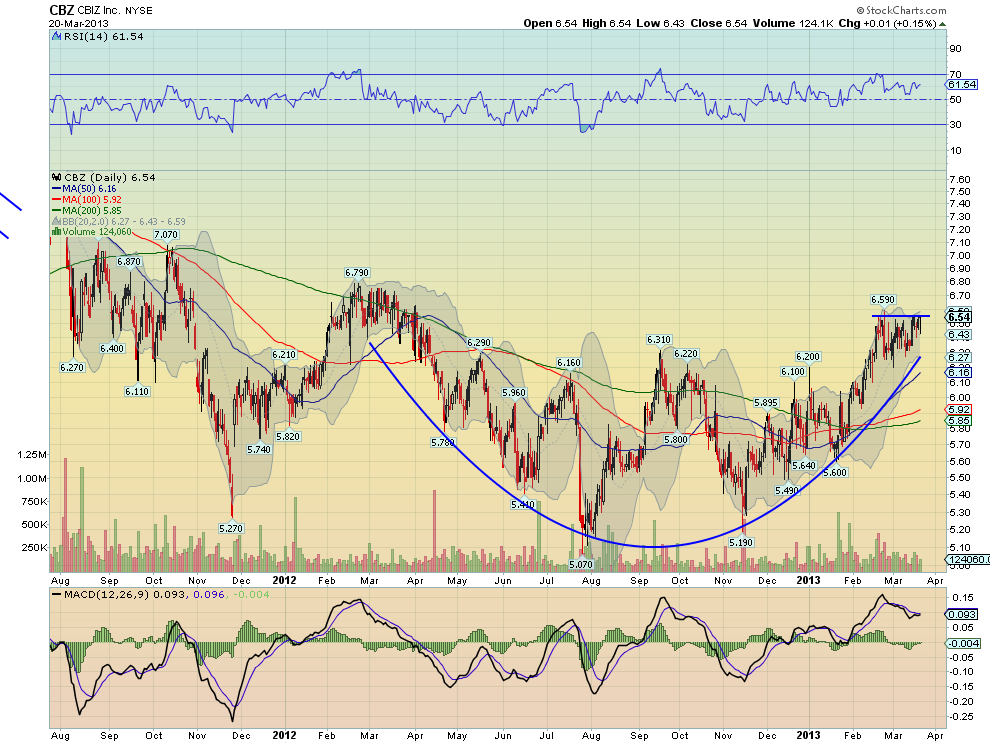Screen dimensions: 990x744
Task: Click the 5.895 price label
Action: coord(766,402)
